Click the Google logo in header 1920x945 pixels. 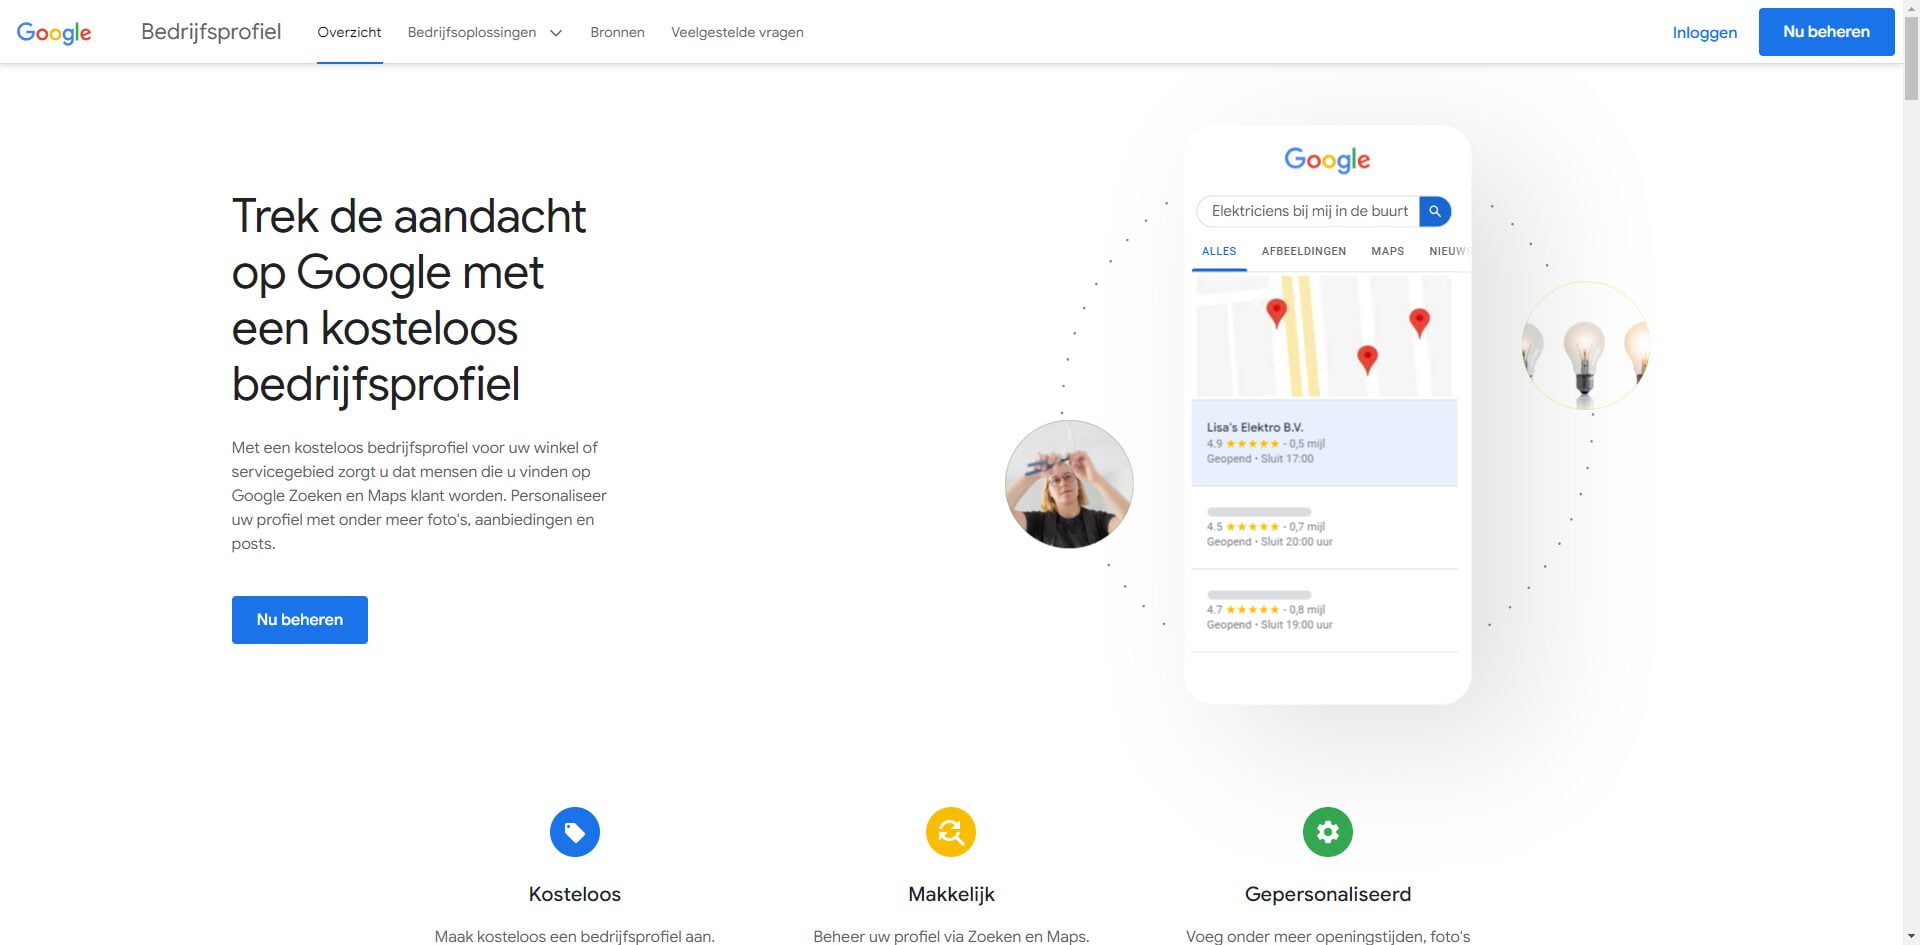tap(54, 32)
